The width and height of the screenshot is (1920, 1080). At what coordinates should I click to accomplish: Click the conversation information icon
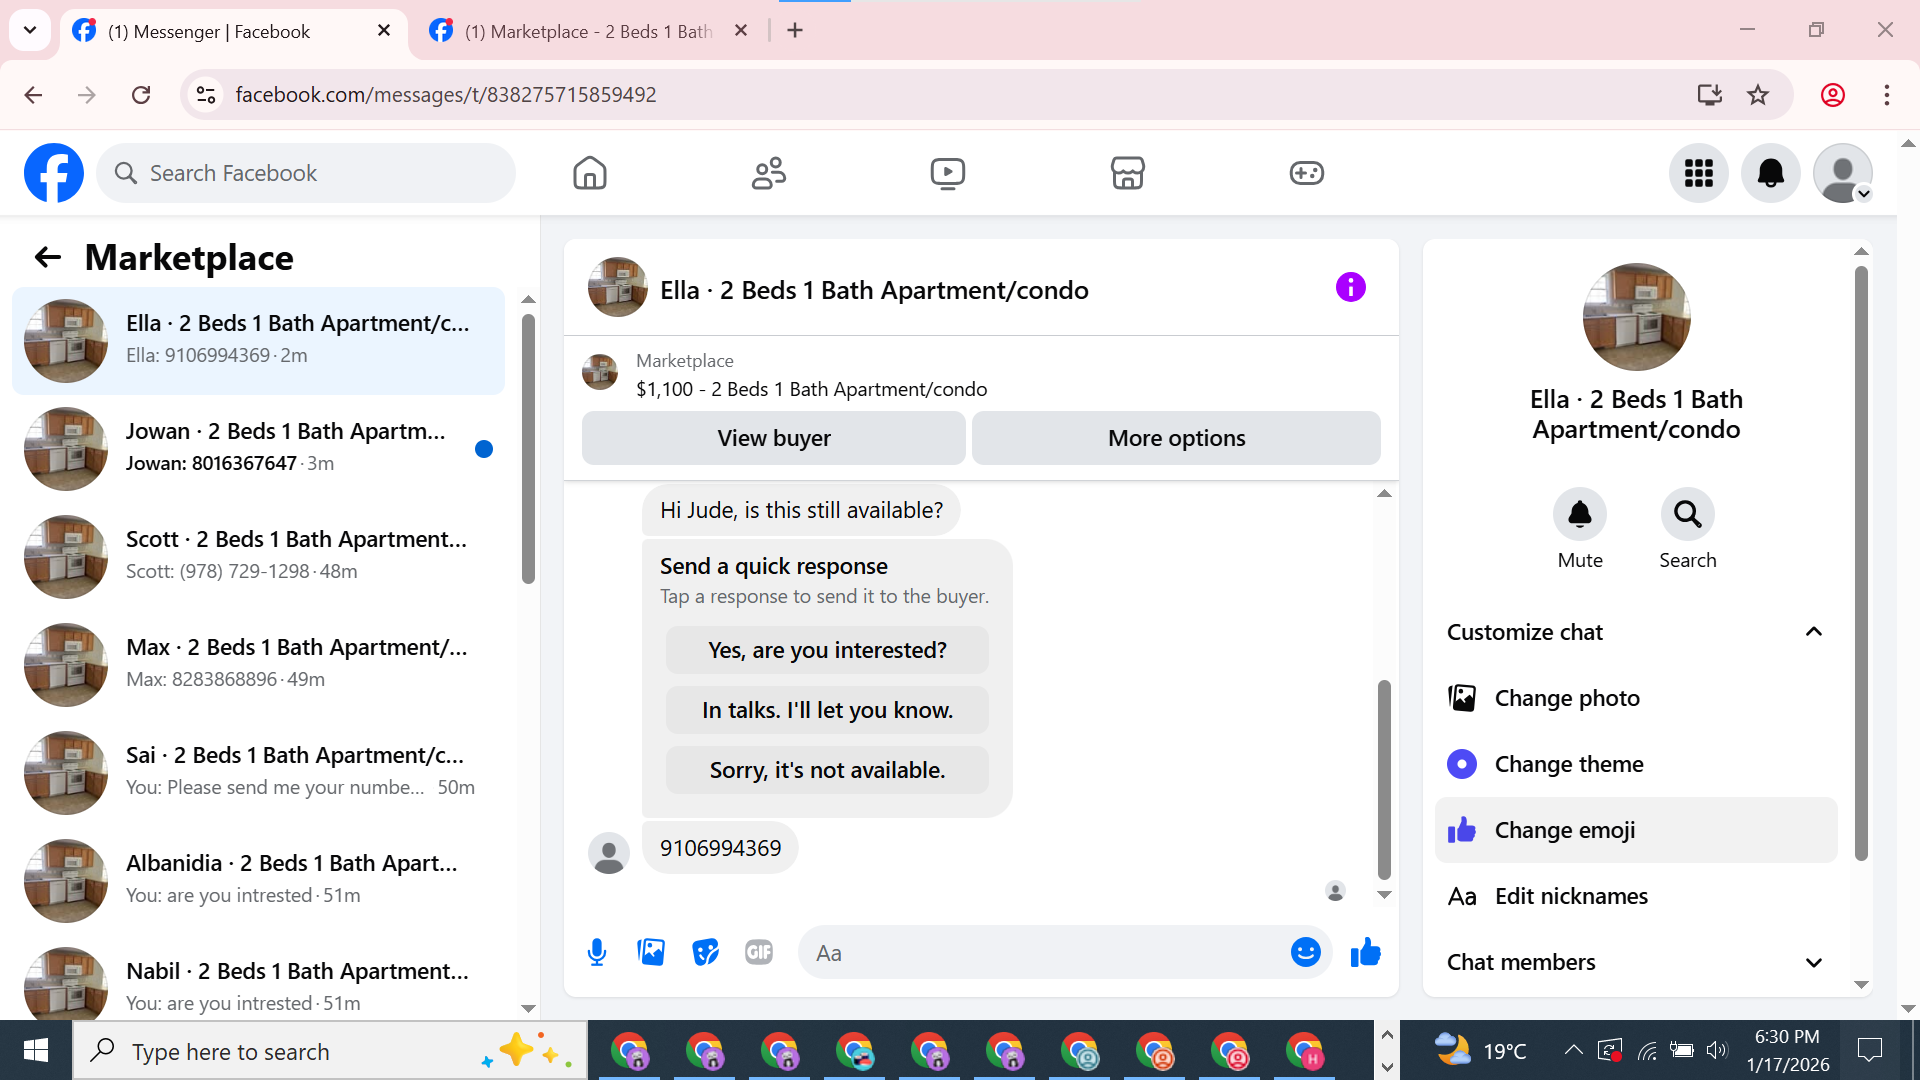(1350, 288)
